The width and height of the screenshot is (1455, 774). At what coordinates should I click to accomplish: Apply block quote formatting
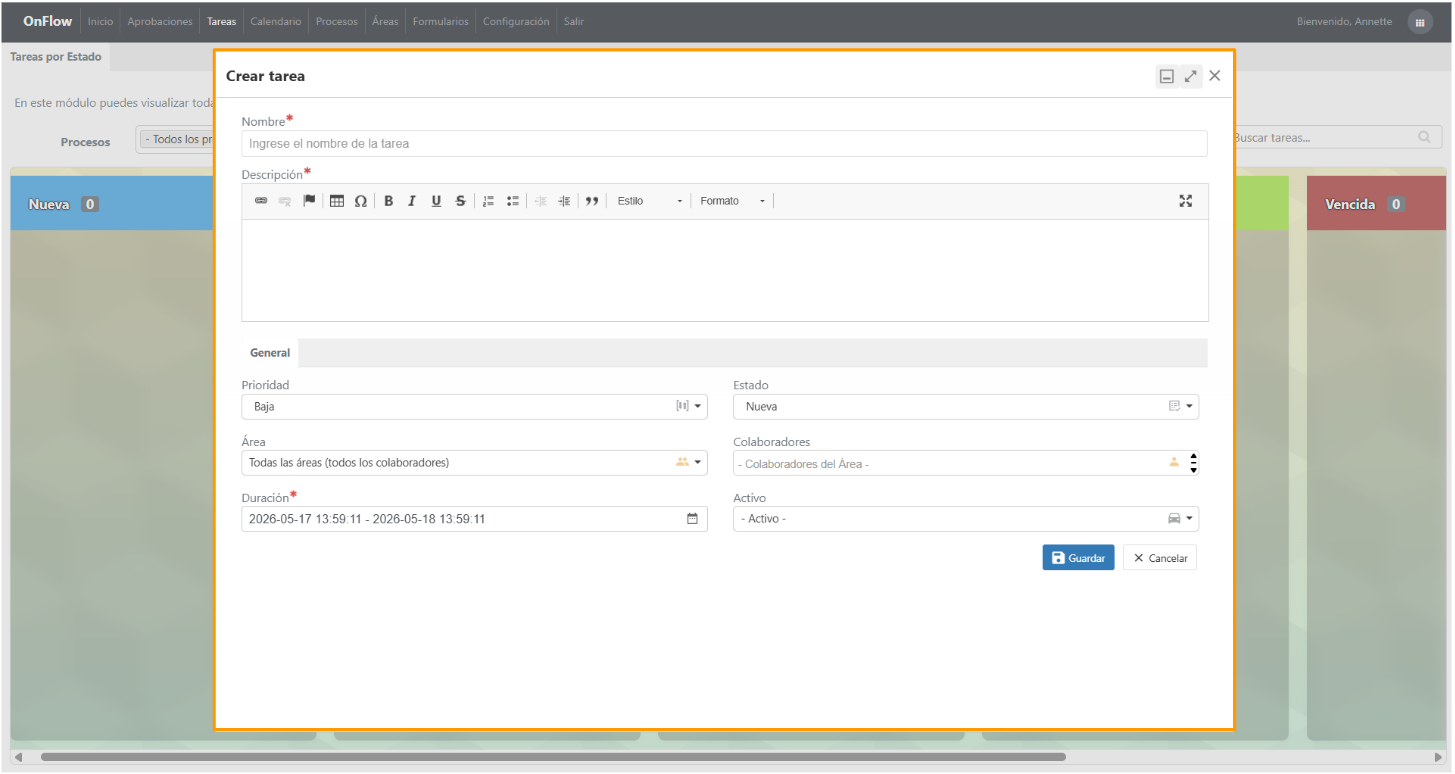click(x=592, y=201)
